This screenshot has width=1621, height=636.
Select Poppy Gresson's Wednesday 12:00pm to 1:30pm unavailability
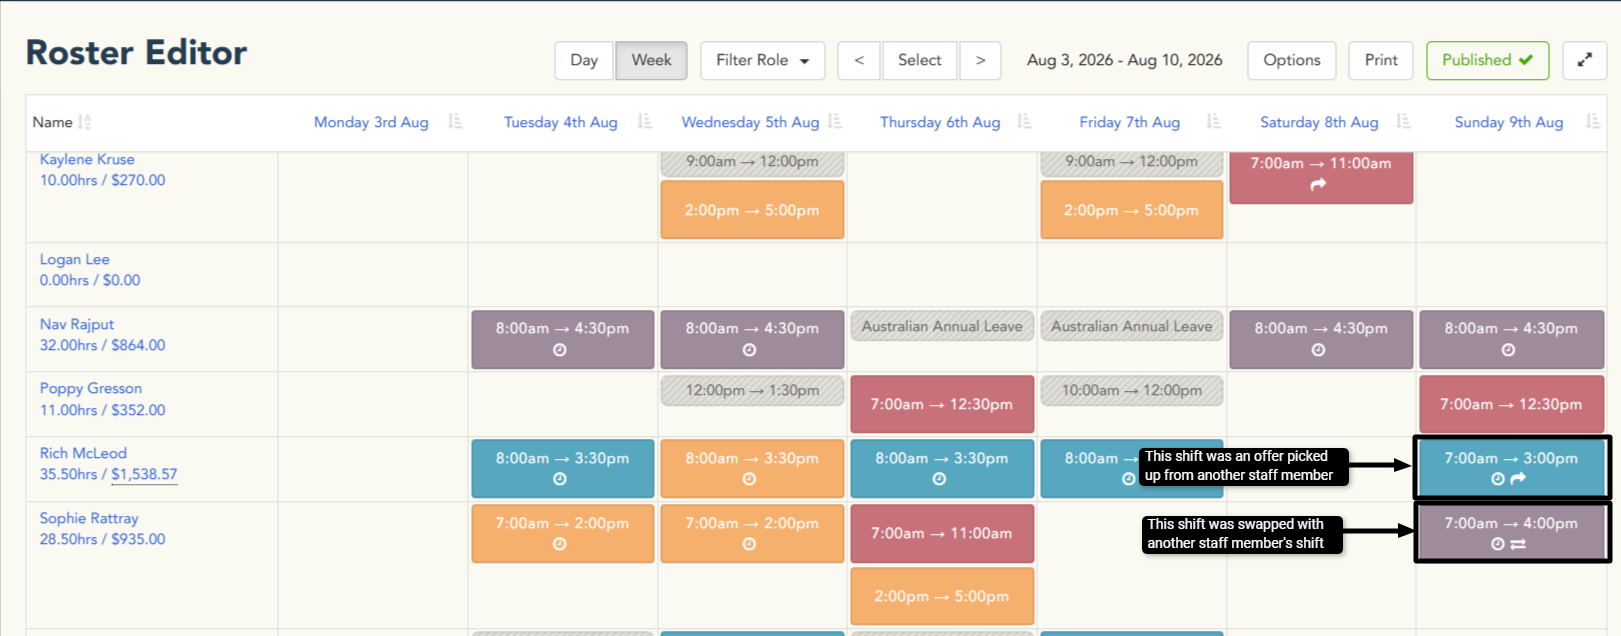752,390
